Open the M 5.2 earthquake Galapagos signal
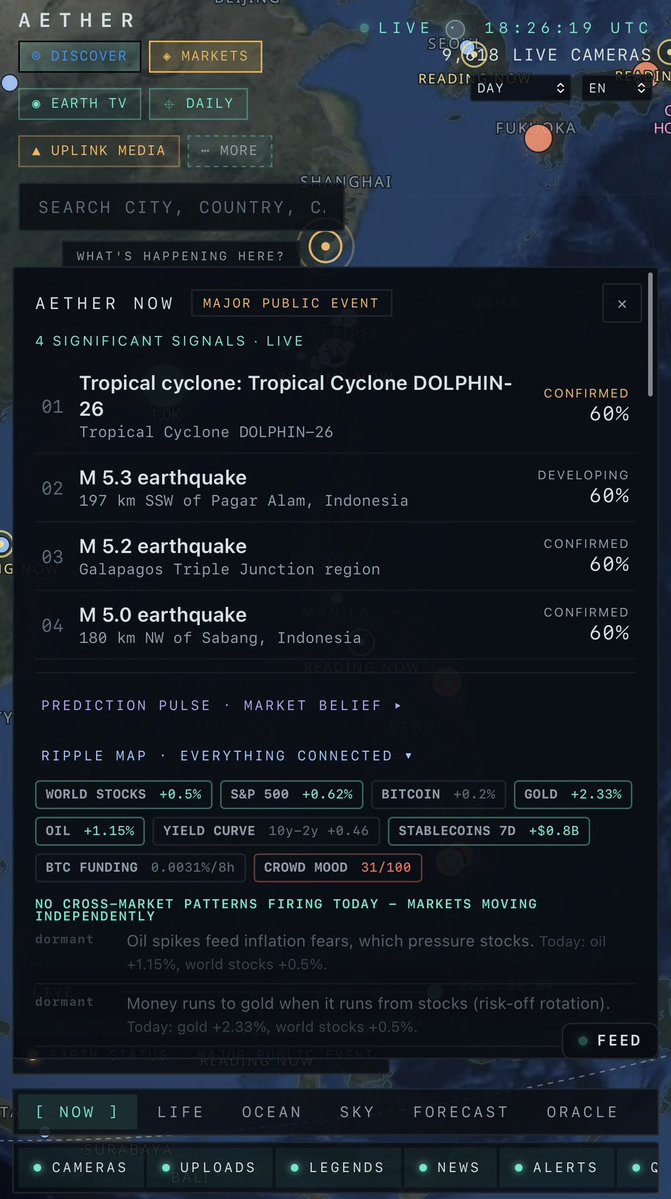 click(335, 557)
